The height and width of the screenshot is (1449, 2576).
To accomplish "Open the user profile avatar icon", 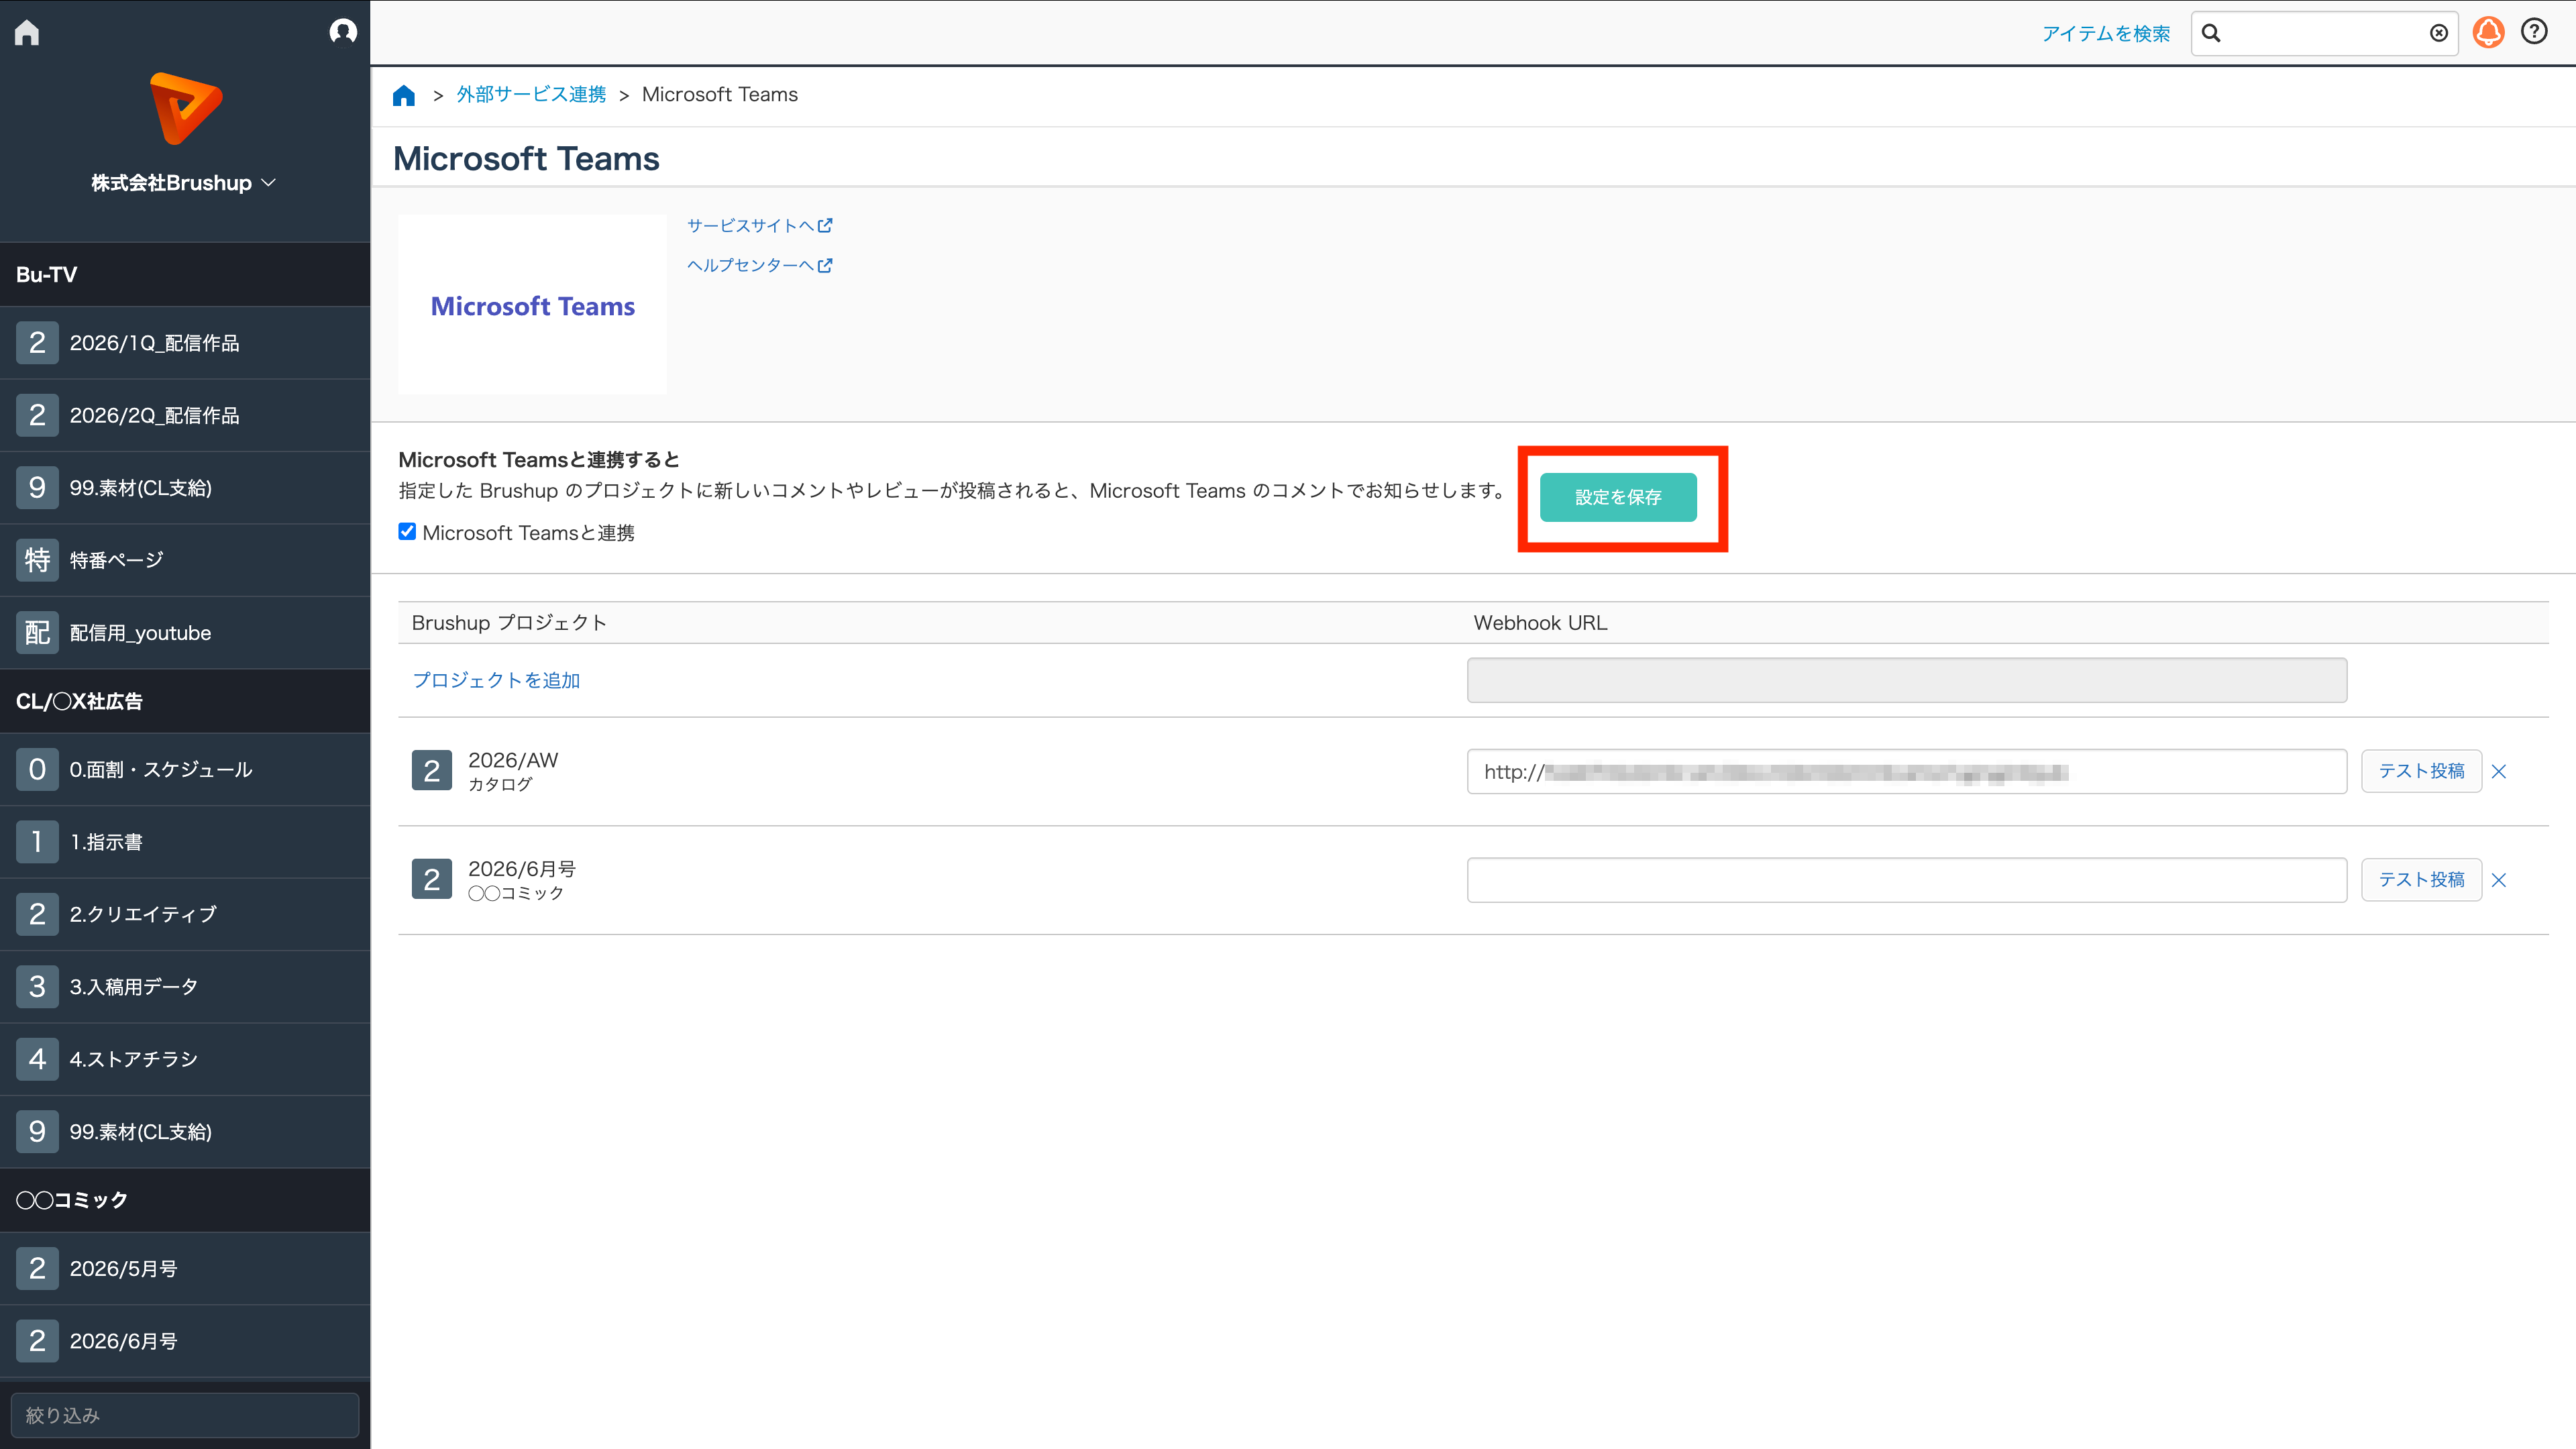I will 343,32.
